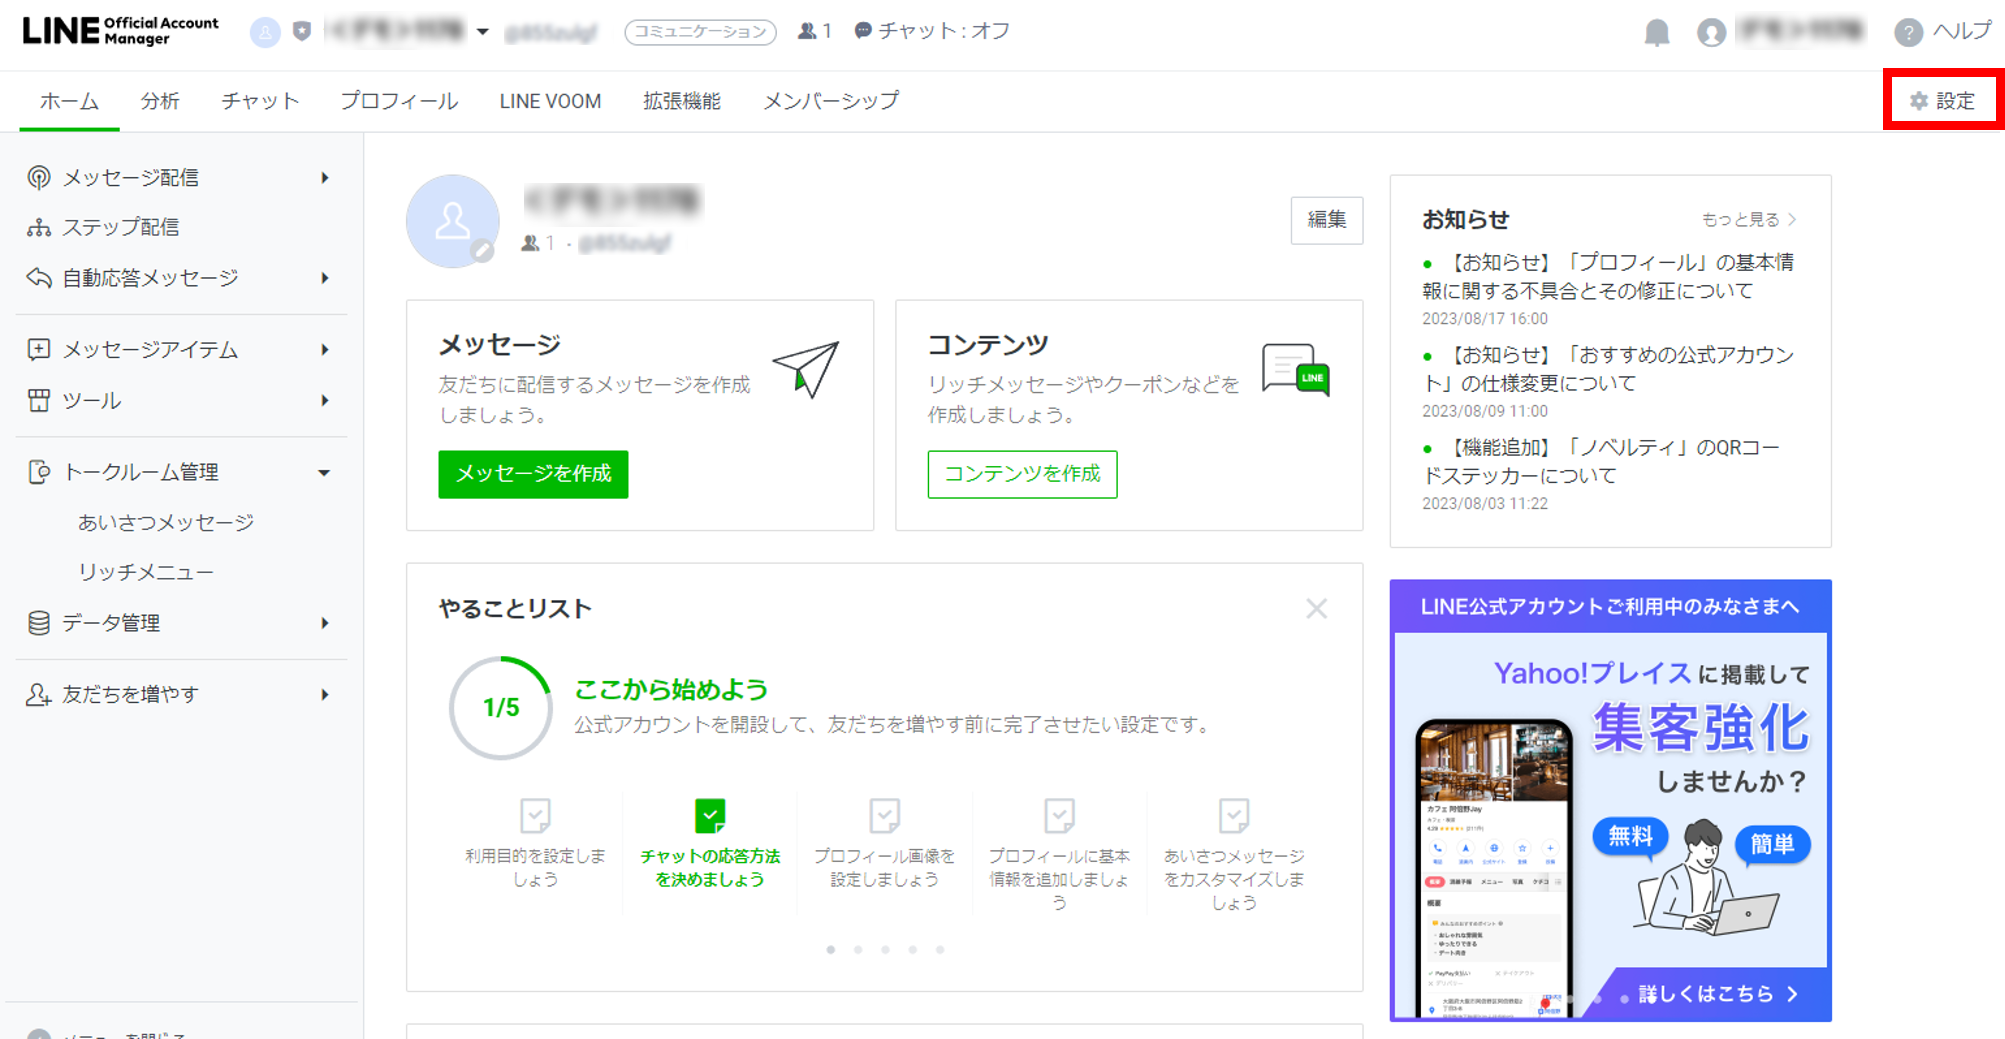Switch to the チャット tab

pos(260,101)
